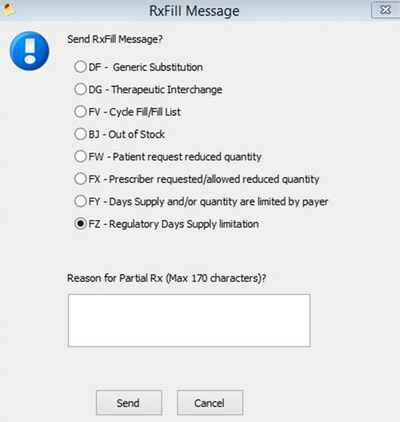Select the DF Generic Substitution radio button
The height and width of the screenshot is (422, 400).
tap(80, 67)
